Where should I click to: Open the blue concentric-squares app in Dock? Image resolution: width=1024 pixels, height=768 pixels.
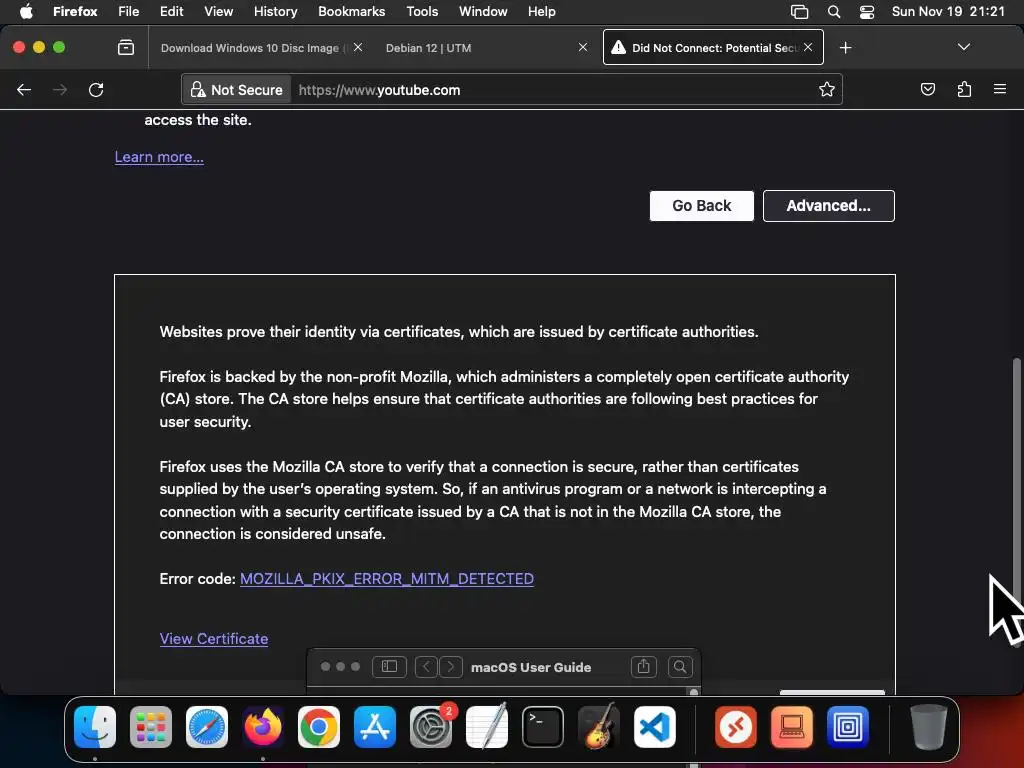(x=848, y=727)
